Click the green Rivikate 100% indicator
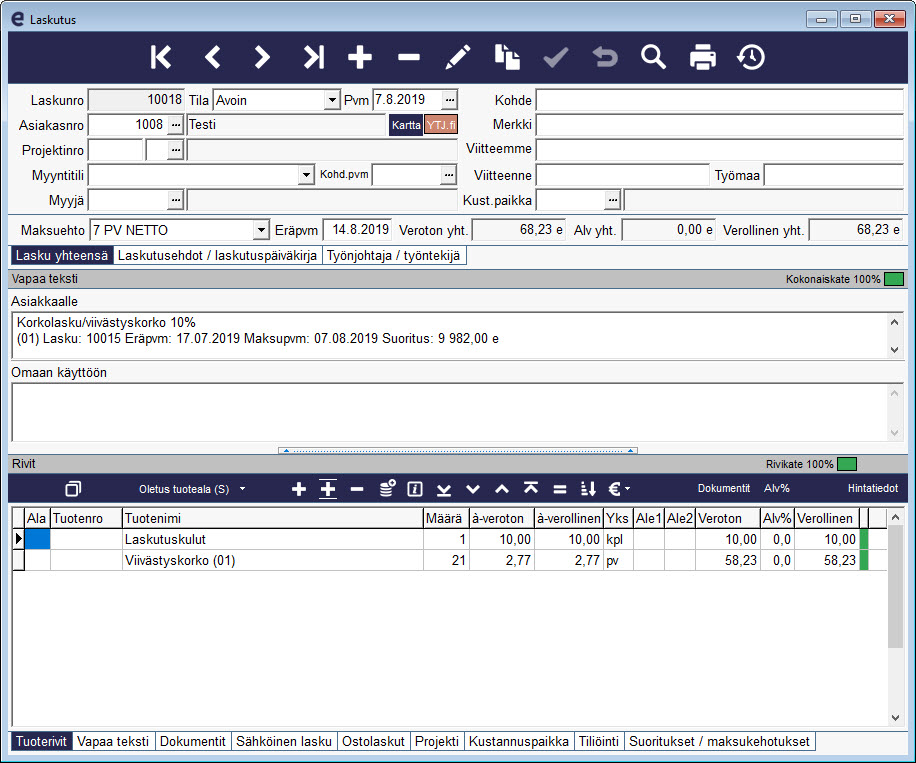 846,464
